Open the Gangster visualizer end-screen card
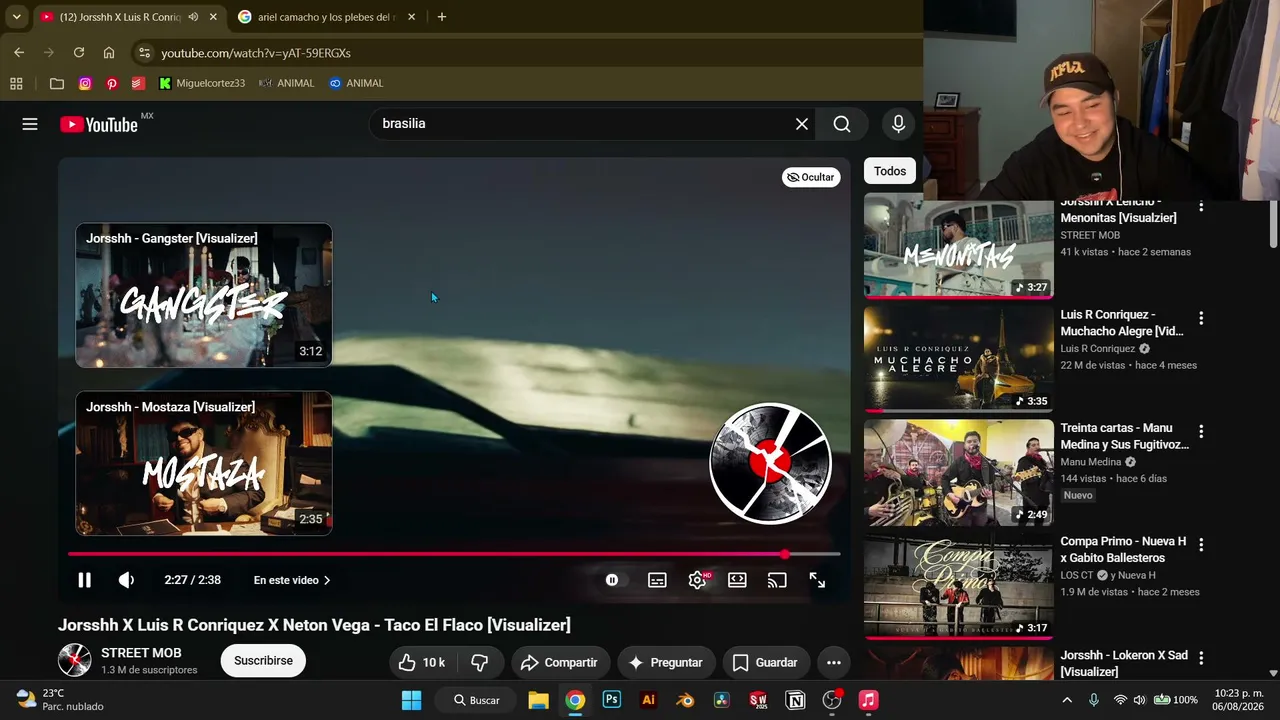Screen dimensions: 1280x720 (204, 295)
